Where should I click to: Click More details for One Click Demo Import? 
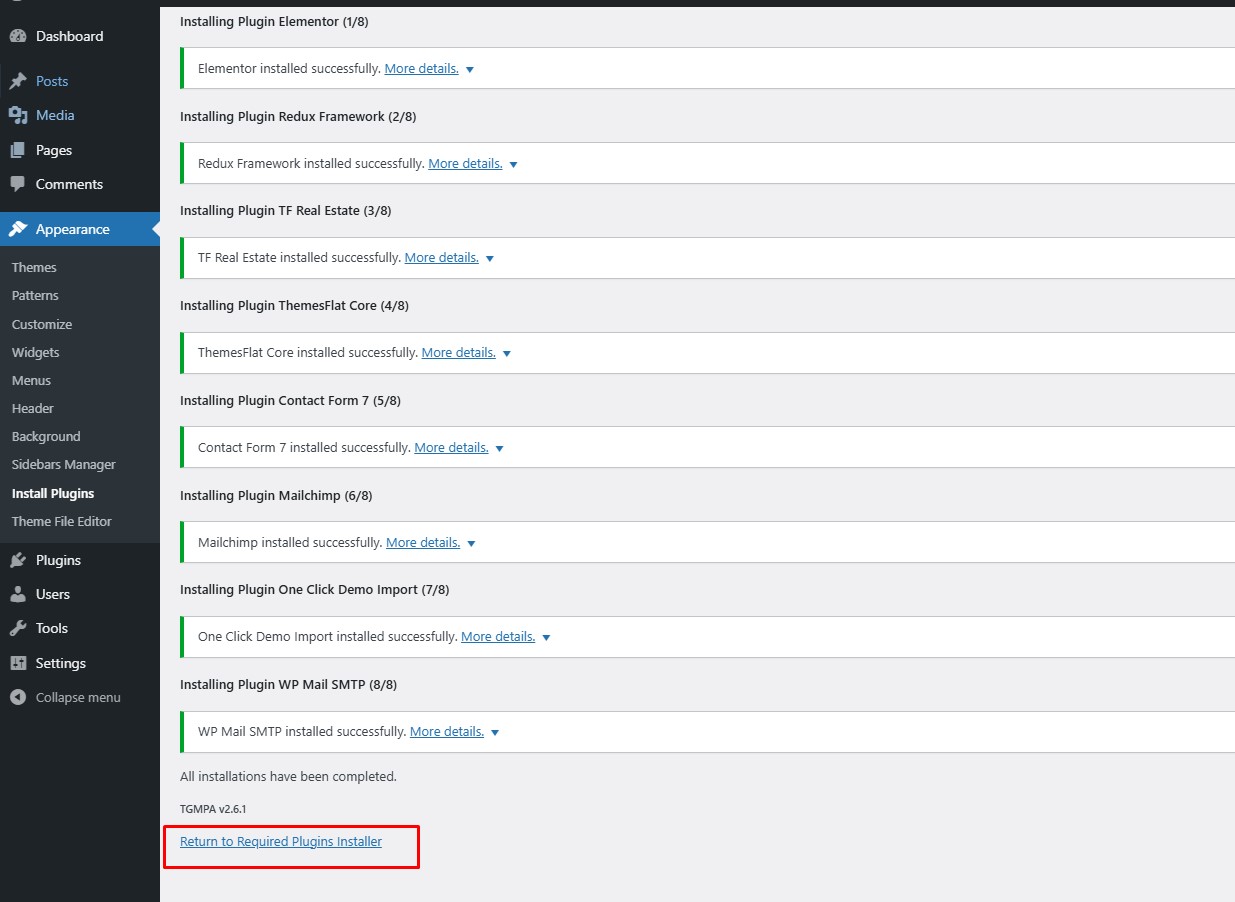tap(498, 636)
